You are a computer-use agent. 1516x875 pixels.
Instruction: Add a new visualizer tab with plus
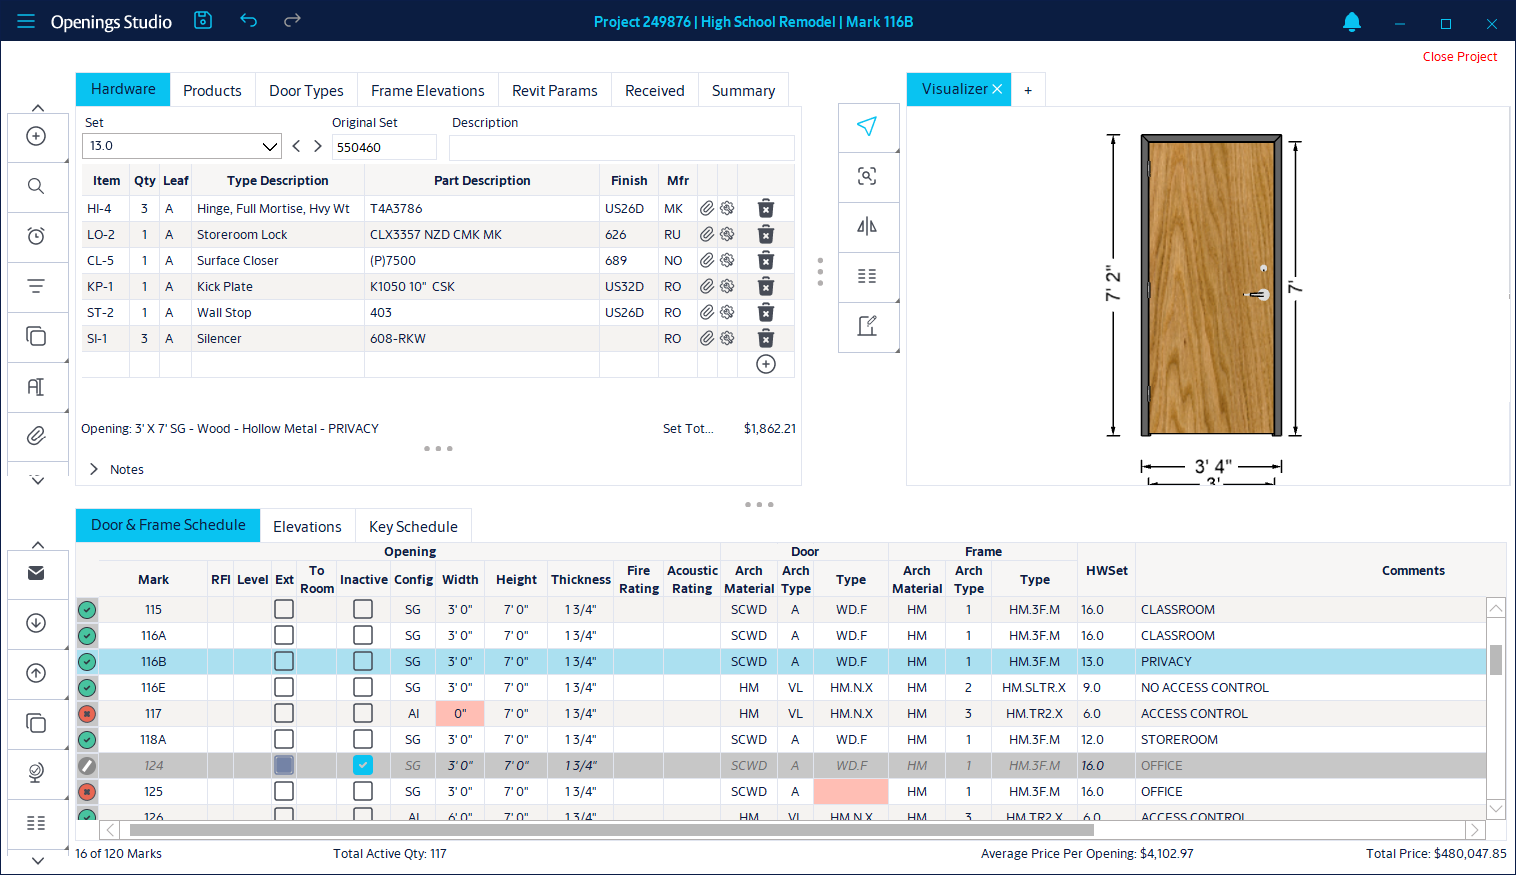tap(1028, 90)
